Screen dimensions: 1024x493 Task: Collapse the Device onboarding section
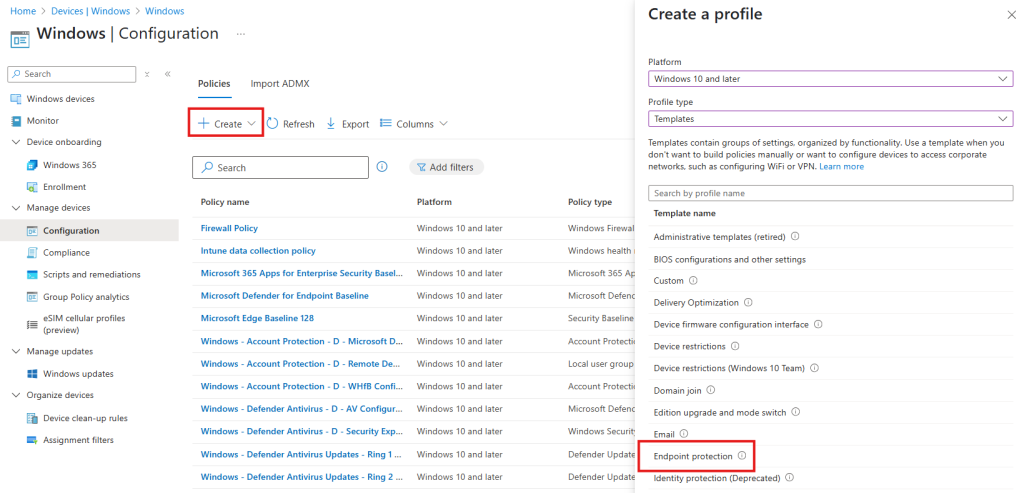tap(16, 142)
